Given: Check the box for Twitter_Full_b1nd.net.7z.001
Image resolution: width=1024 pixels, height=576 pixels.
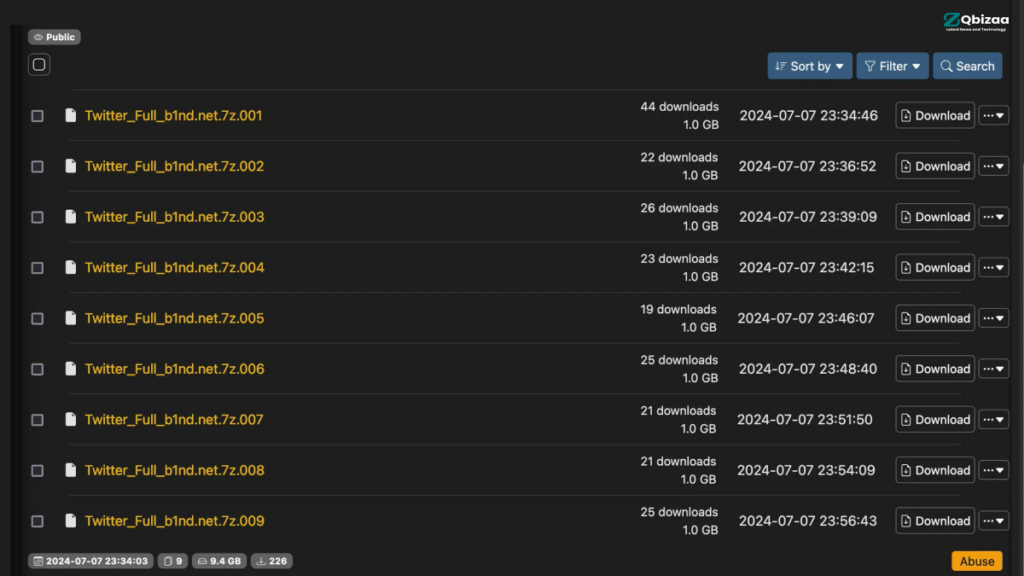Looking at the screenshot, I should coord(37,116).
